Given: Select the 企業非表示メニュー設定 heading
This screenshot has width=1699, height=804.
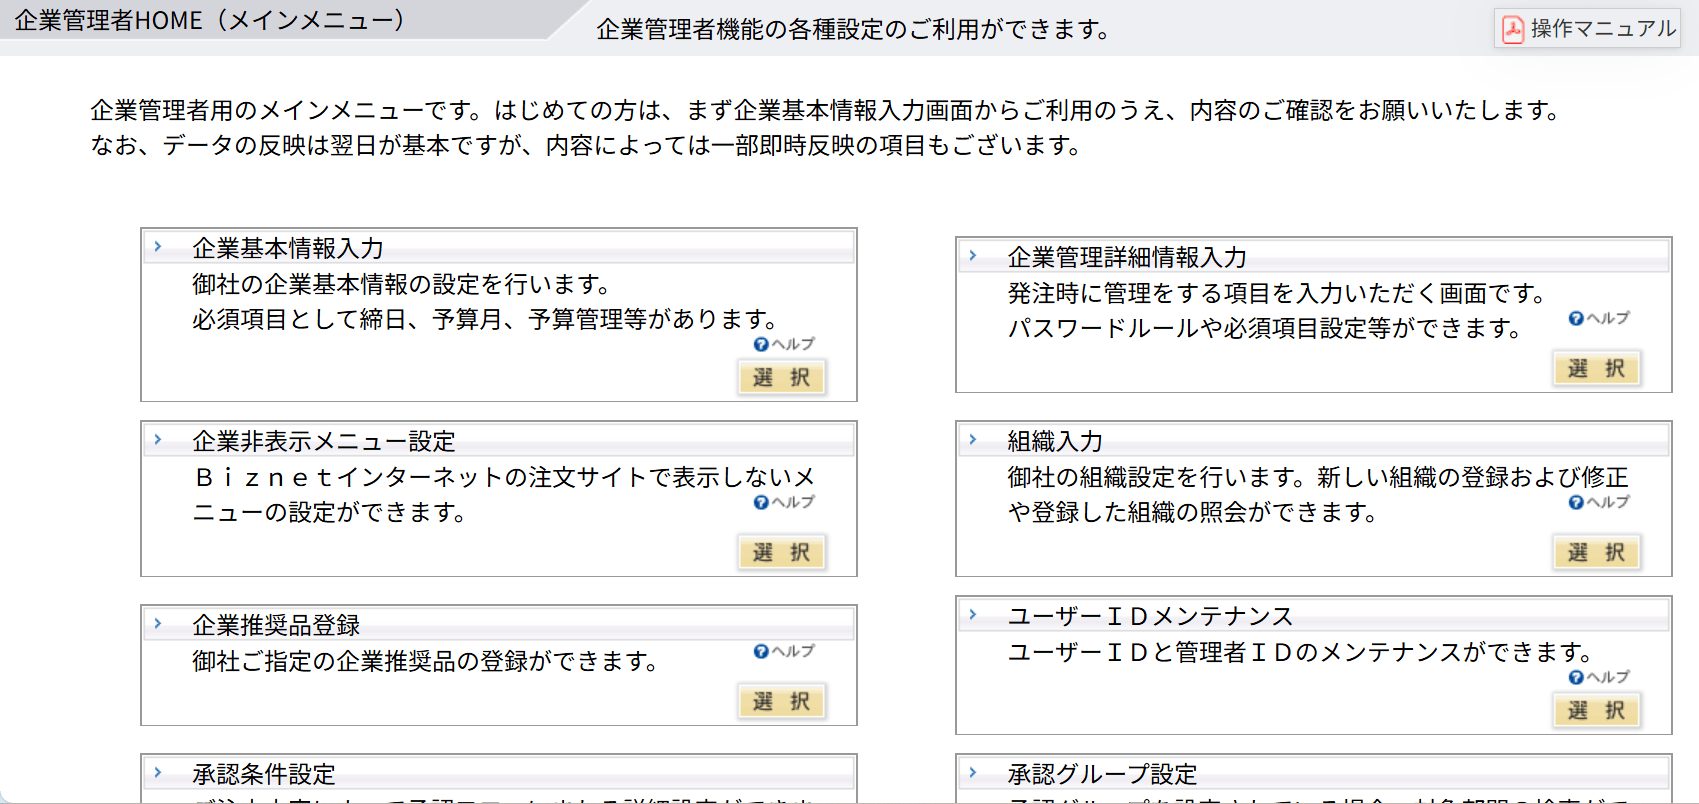Looking at the screenshot, I should (324, 441).
